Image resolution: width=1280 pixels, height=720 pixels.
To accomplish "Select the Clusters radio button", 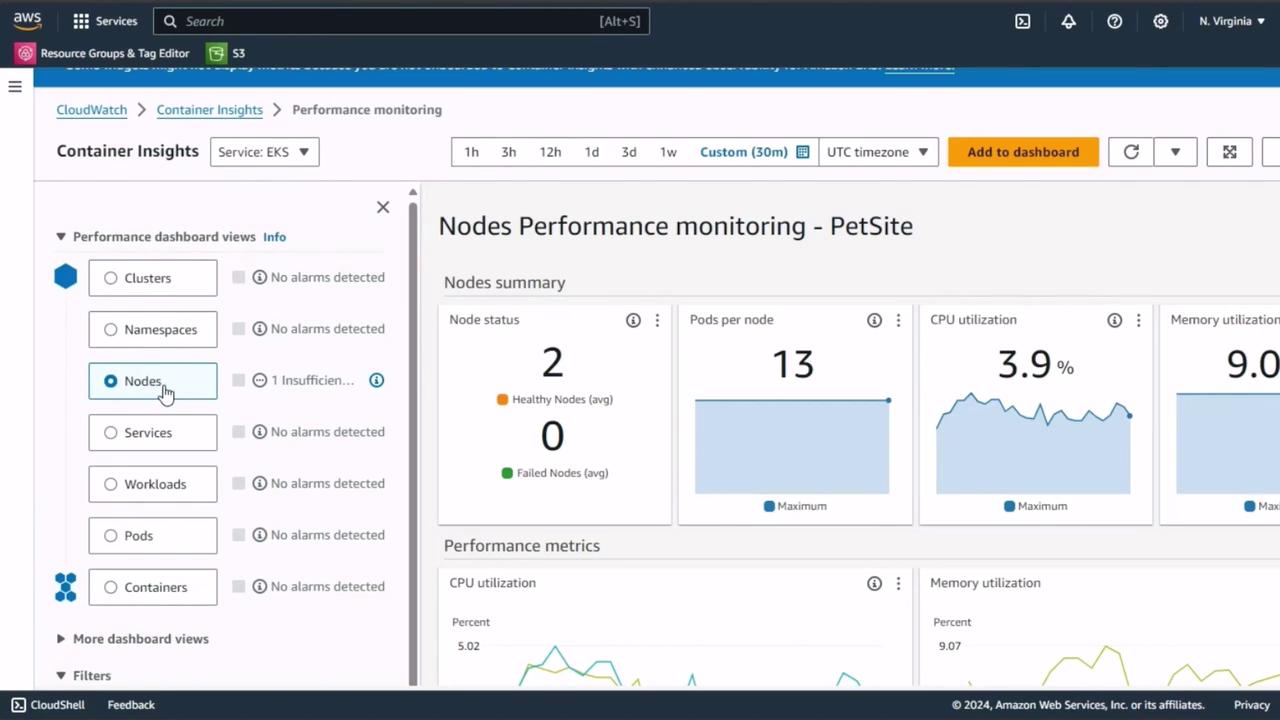I will pos(110,278).
